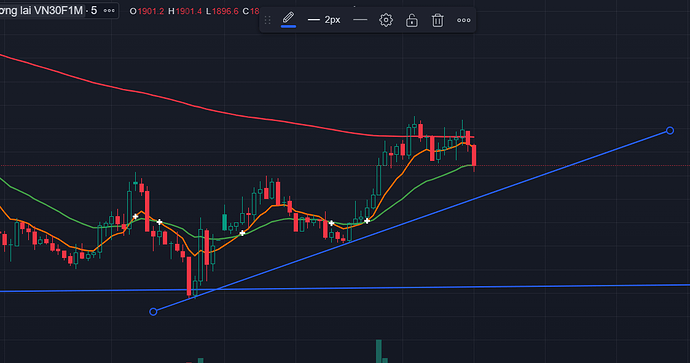This screenshot has width=690, height=363.
Task: Select trend line lower left anchor point
Action: pyautogui.click(x=153, y=312)
